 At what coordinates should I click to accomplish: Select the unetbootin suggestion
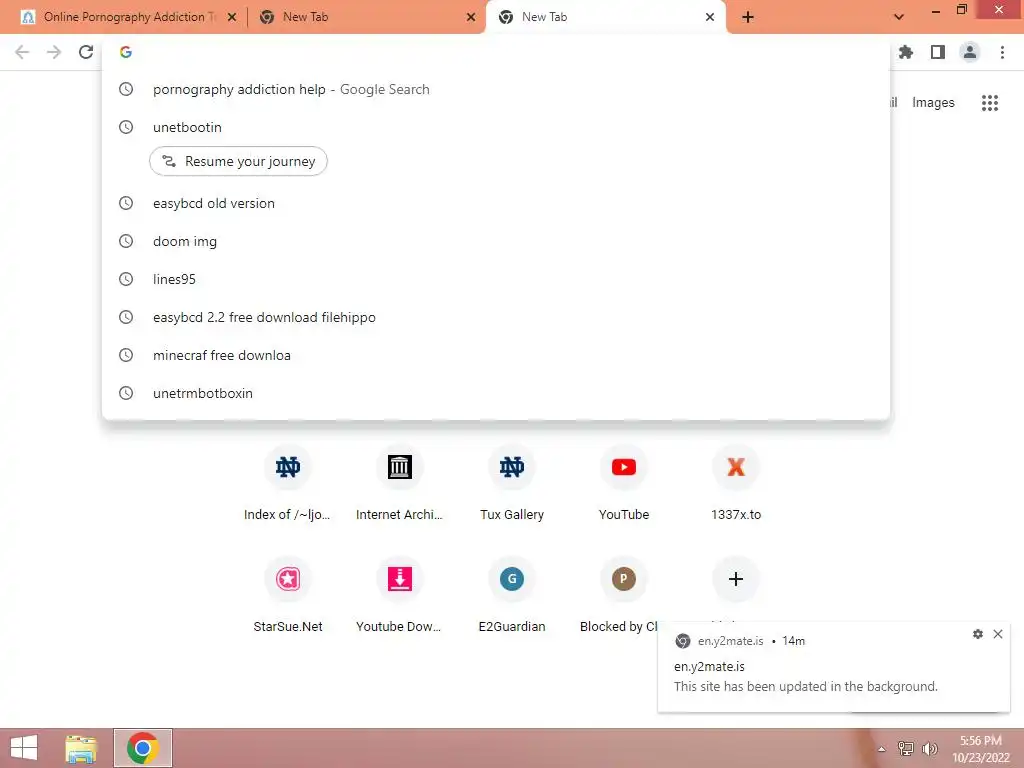[496, 127]
